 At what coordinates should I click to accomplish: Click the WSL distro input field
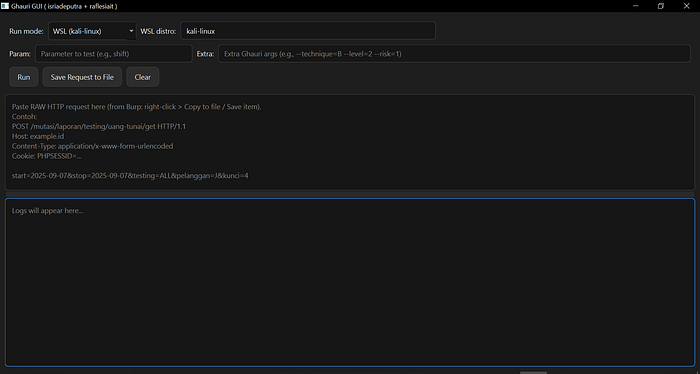tap(308, 31)
